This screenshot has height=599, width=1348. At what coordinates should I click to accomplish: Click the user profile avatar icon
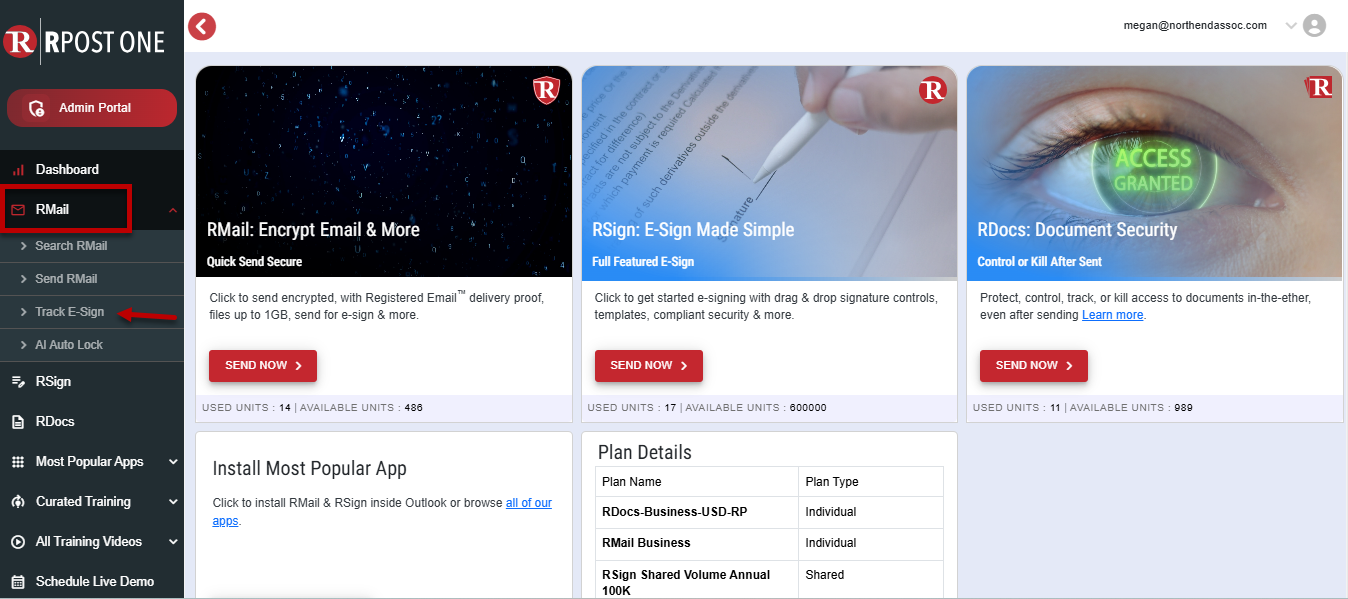click(1314, 26)
